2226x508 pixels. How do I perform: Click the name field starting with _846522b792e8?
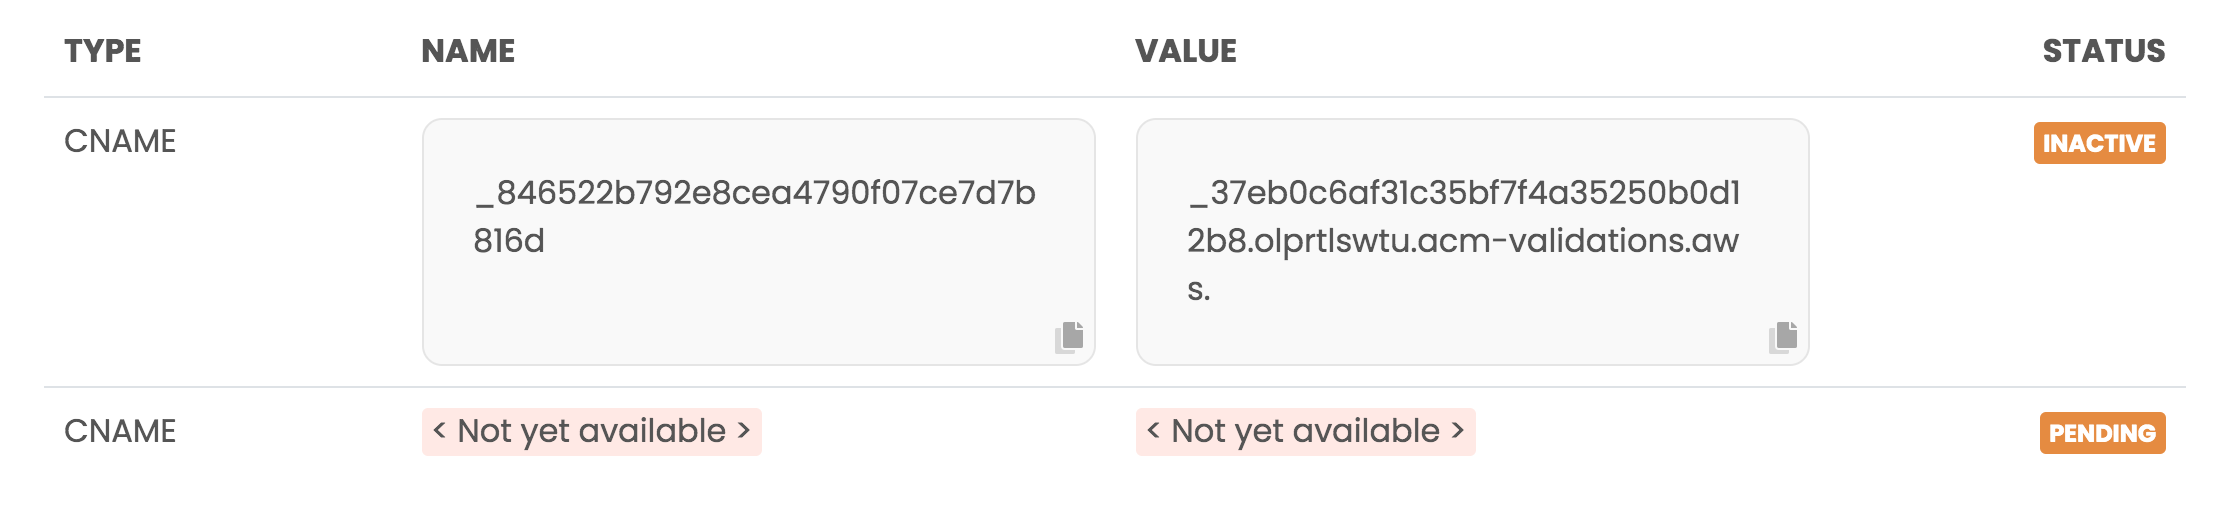756,193
